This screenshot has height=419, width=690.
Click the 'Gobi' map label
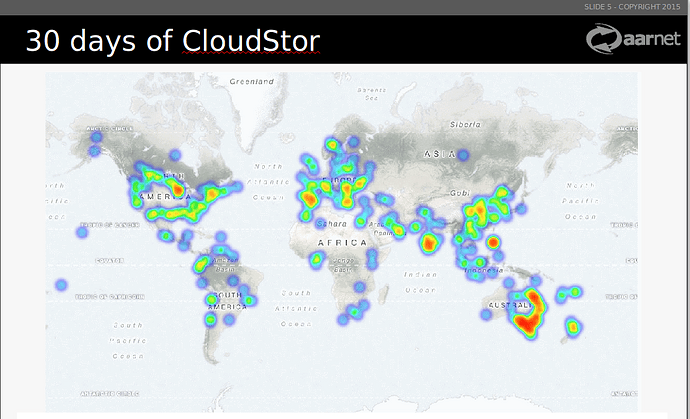coord(460,193)
